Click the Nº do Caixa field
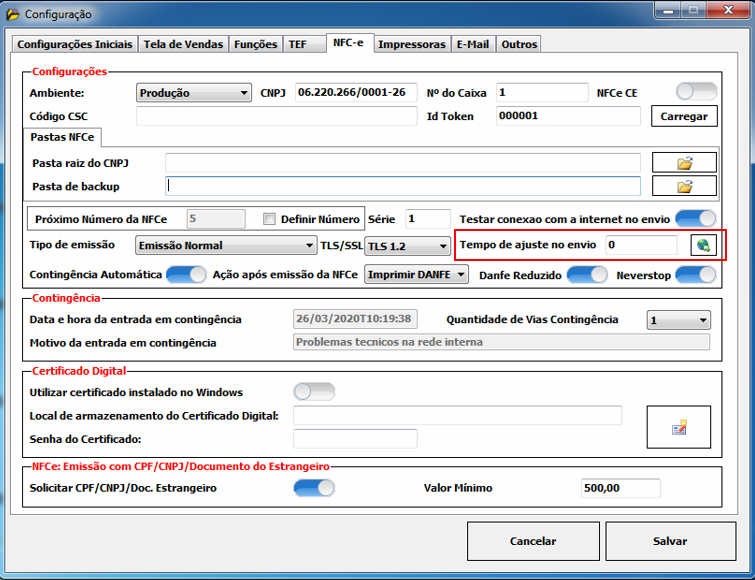The image size is (755, 580). click(x=542, y=92)
